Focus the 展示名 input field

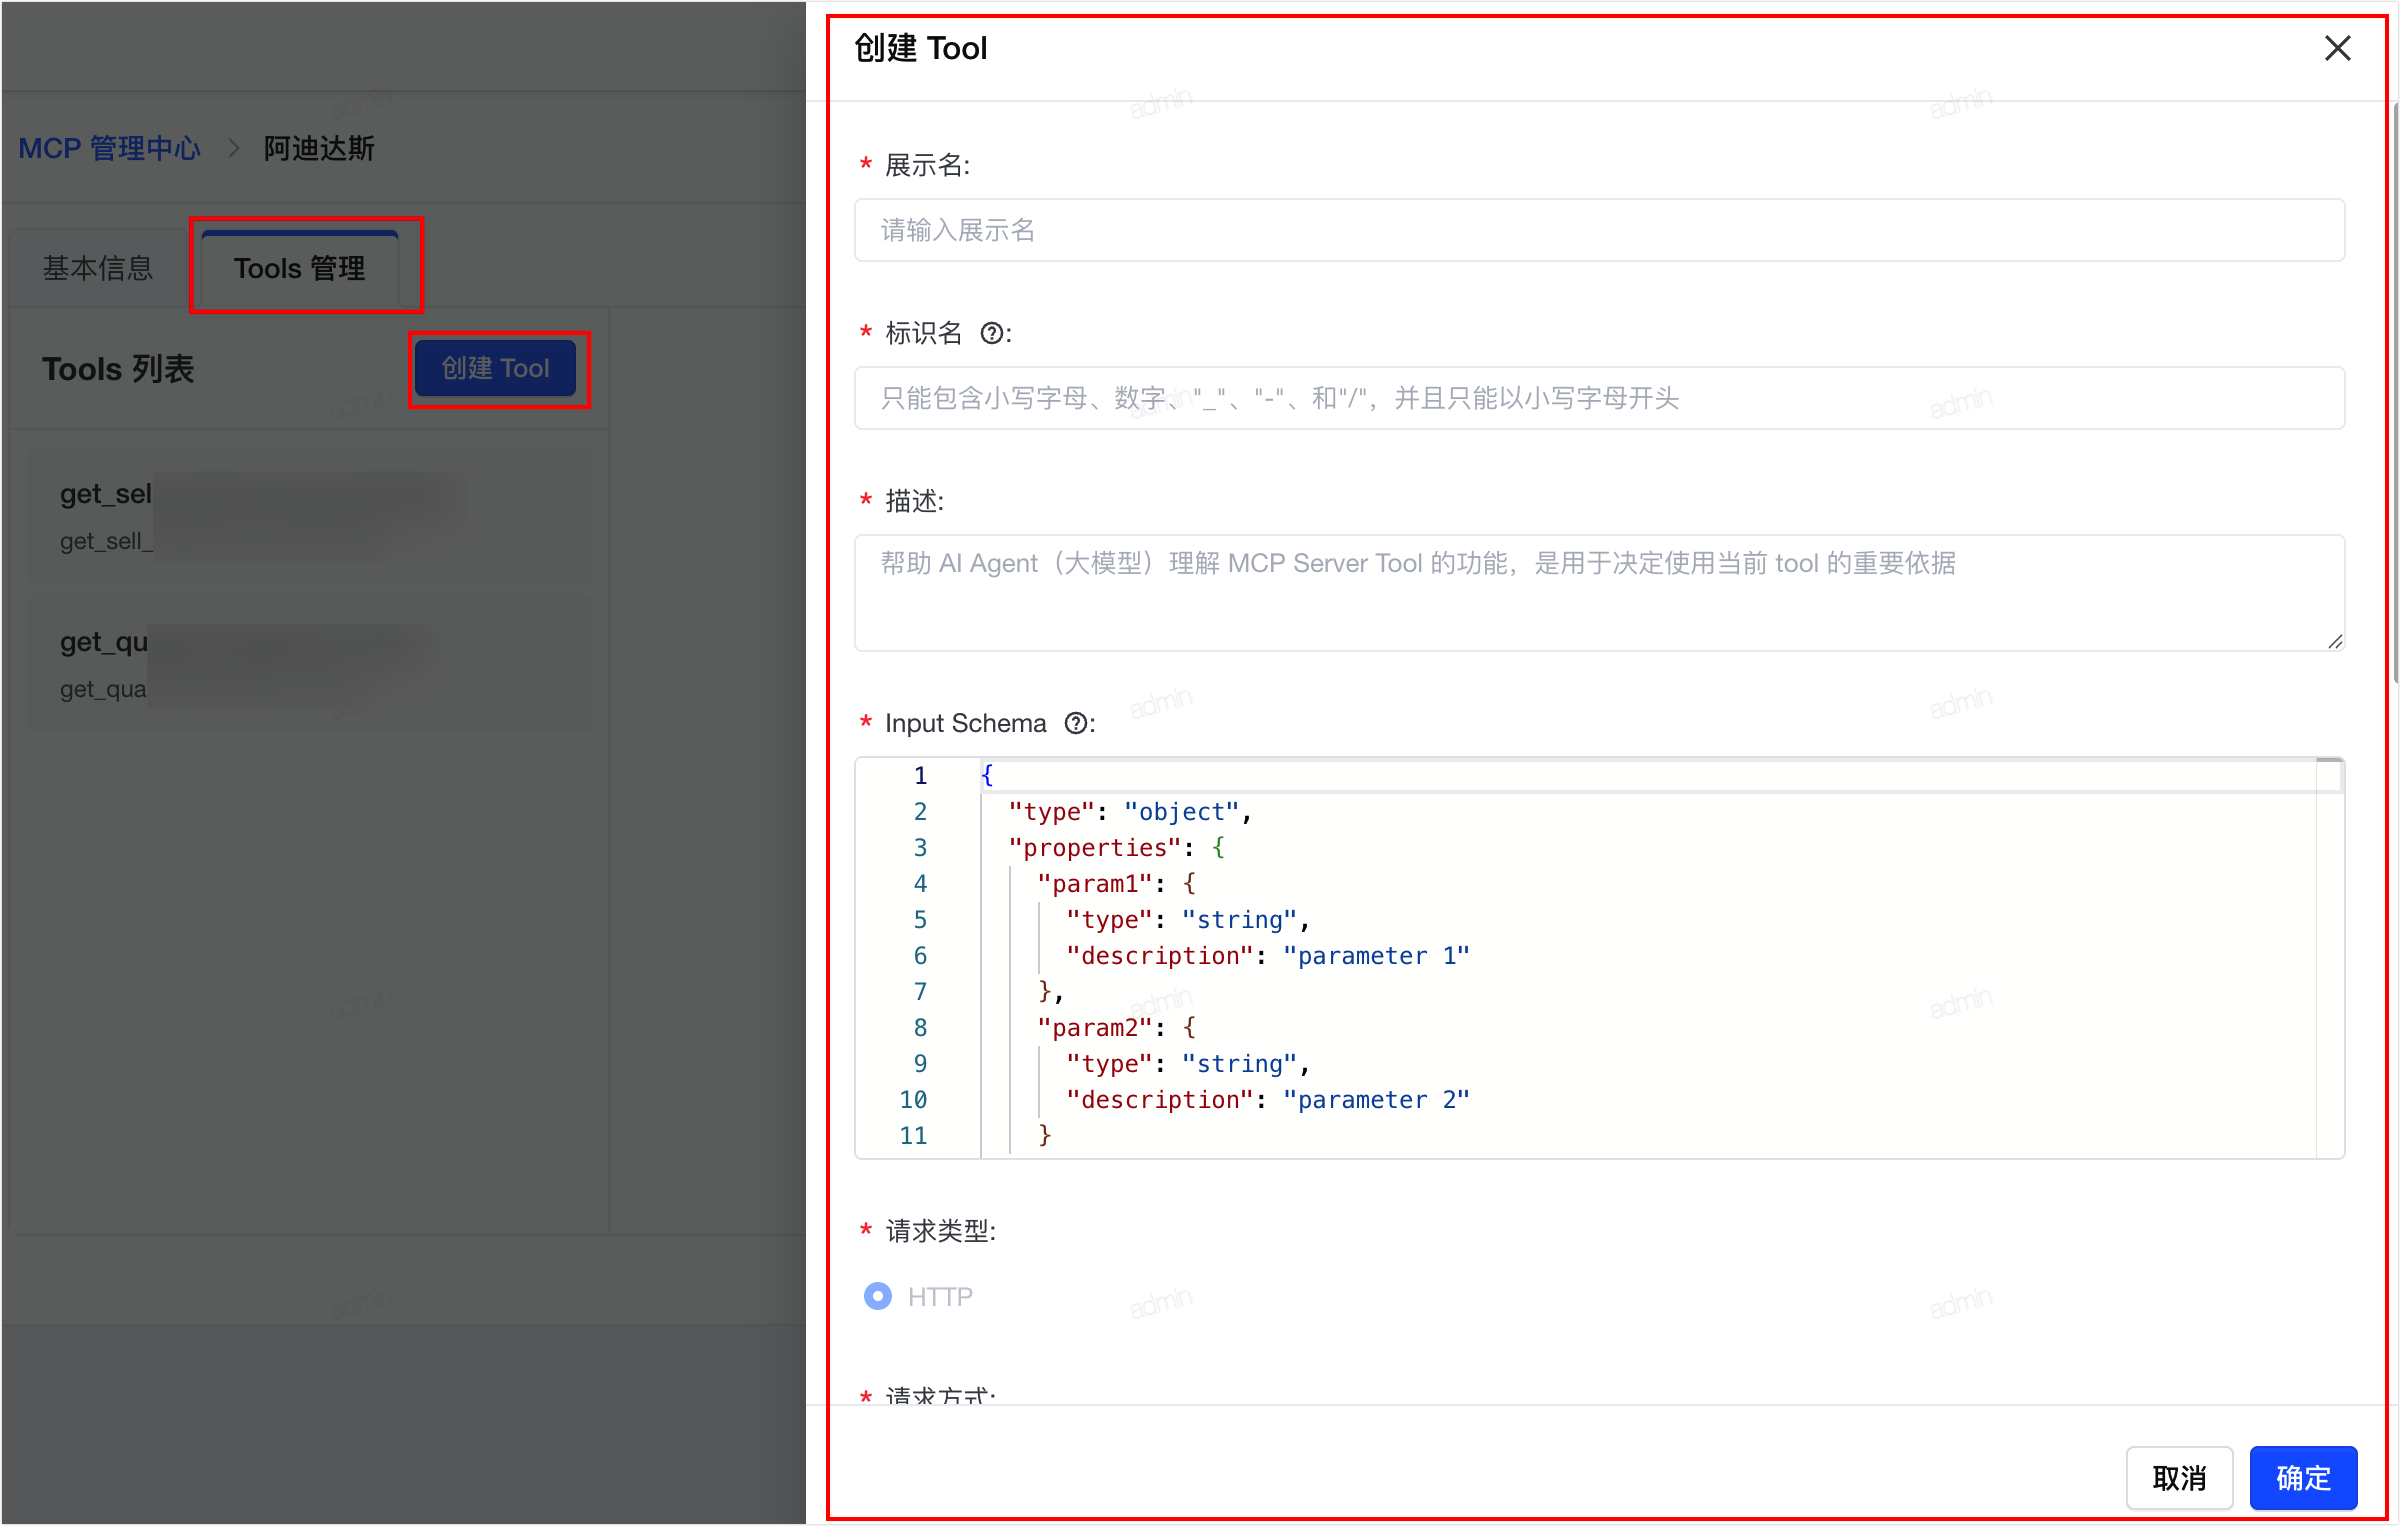pyautogui.click(x=1599, y=230)
